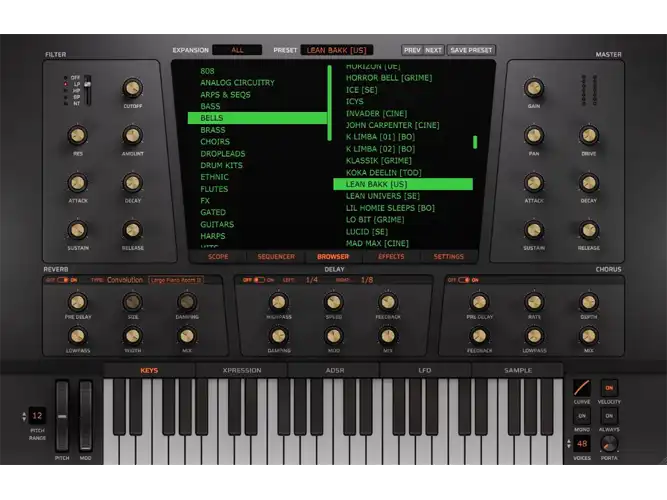Click the master Decay knob
Image resolution: width=667 pixels, height=500 pixels.
(589, 183)
